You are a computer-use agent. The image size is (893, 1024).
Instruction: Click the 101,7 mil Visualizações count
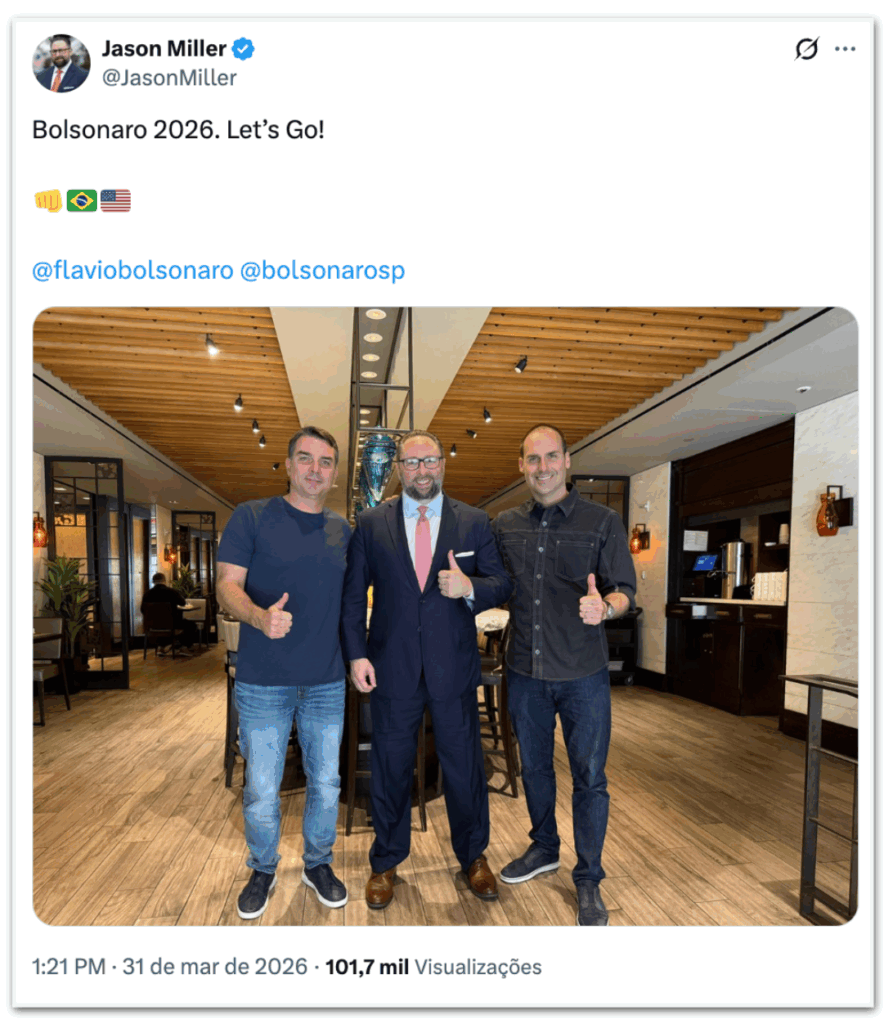pos(434,967)
